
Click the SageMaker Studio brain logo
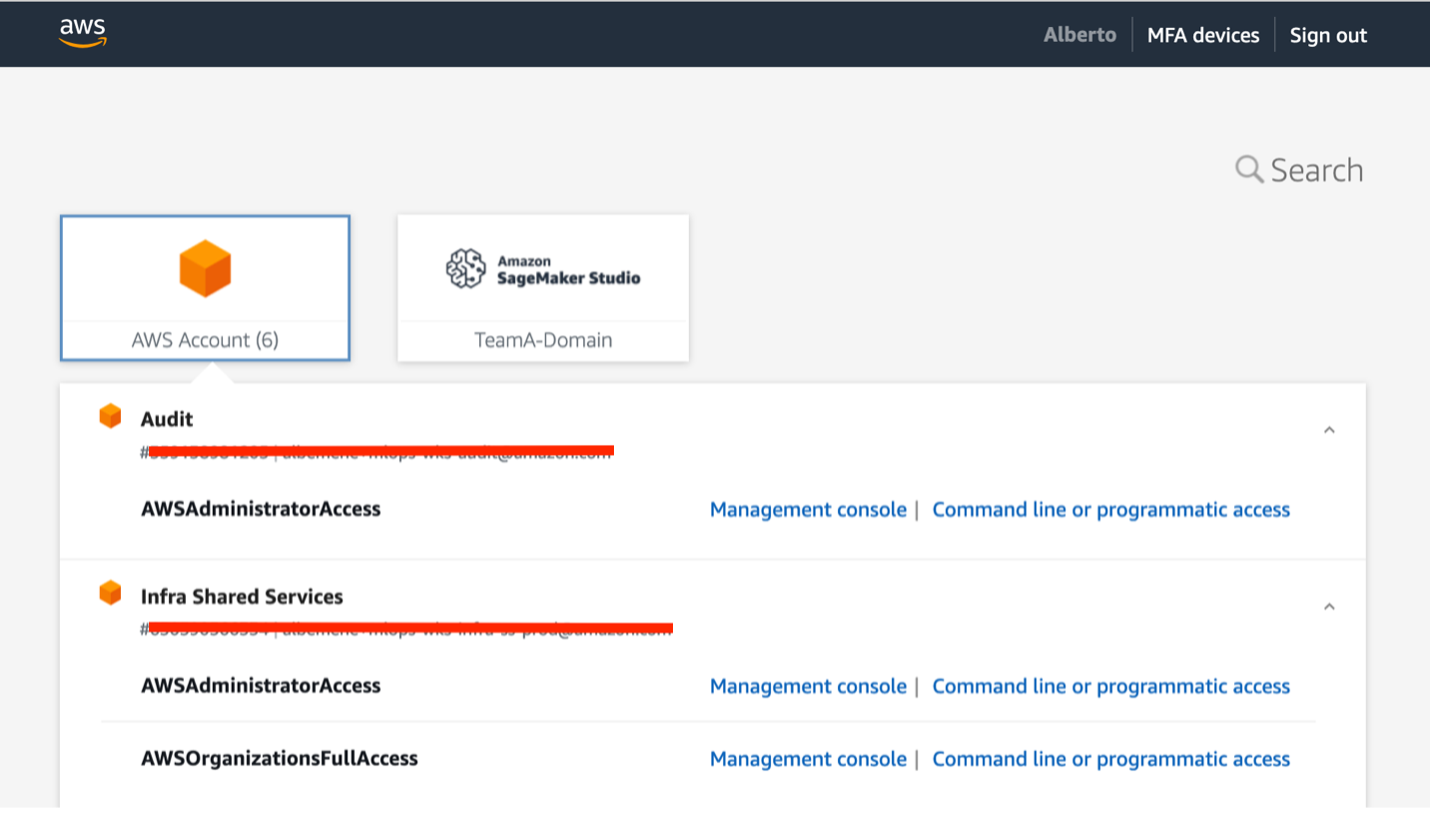click(x=465, y=269)
